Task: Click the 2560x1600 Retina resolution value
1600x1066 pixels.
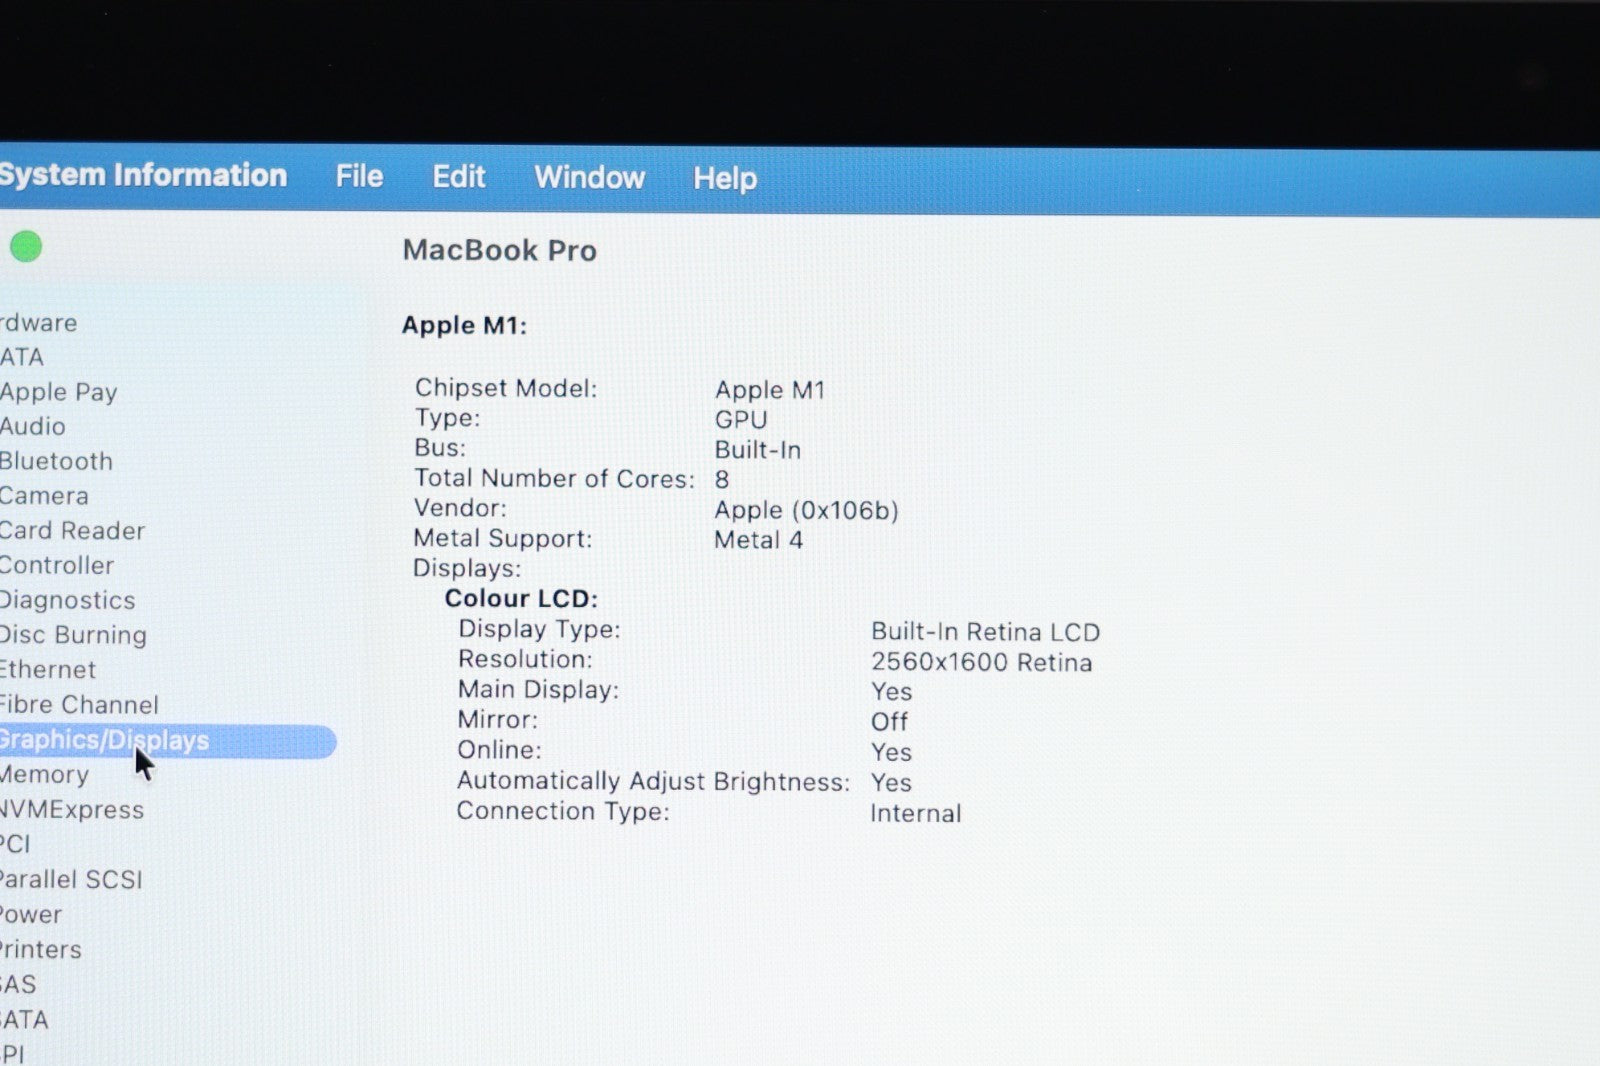Action: [981, 662]
